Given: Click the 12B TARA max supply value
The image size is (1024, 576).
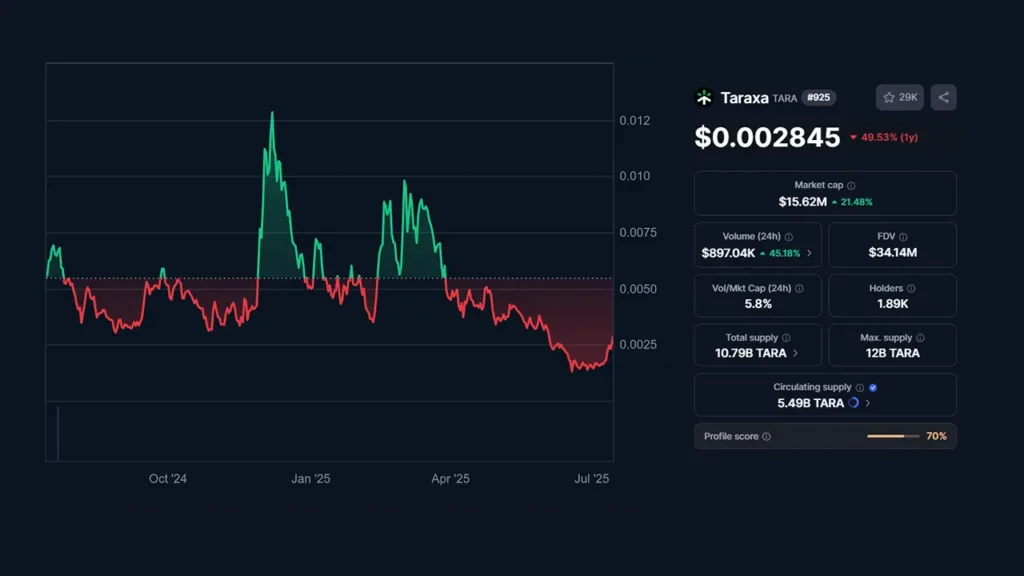Looking at the screenshot, I should pyautogui.click(x=892, y=353).
